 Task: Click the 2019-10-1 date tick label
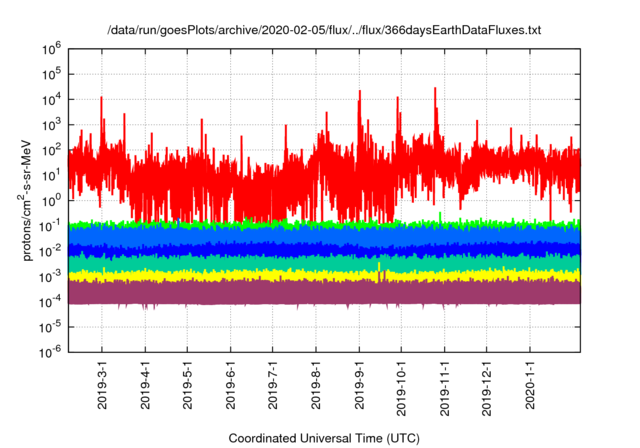click(x=401, y=389)
